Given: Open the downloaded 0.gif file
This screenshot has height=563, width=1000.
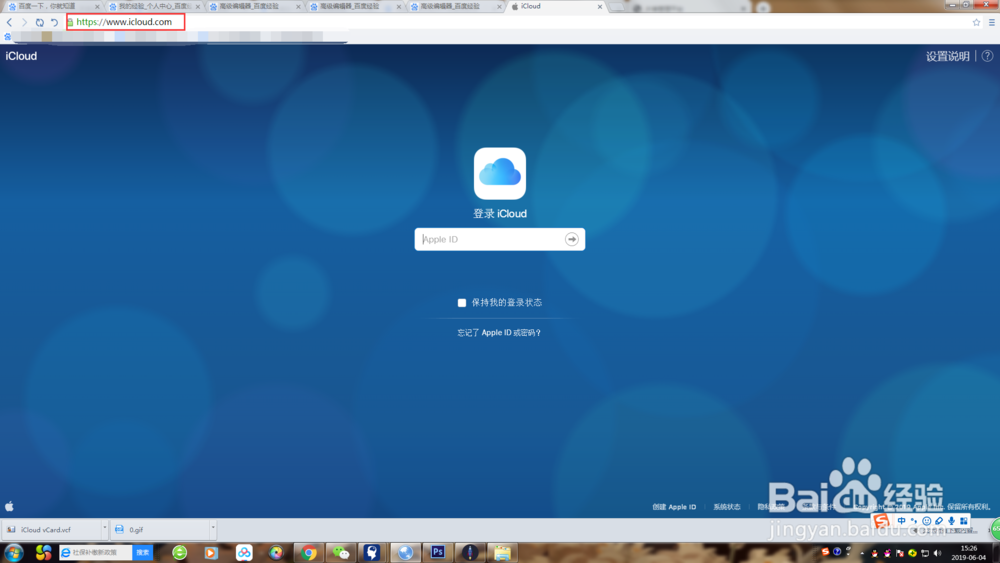Looking at the screenshot, I should point(159,529).
